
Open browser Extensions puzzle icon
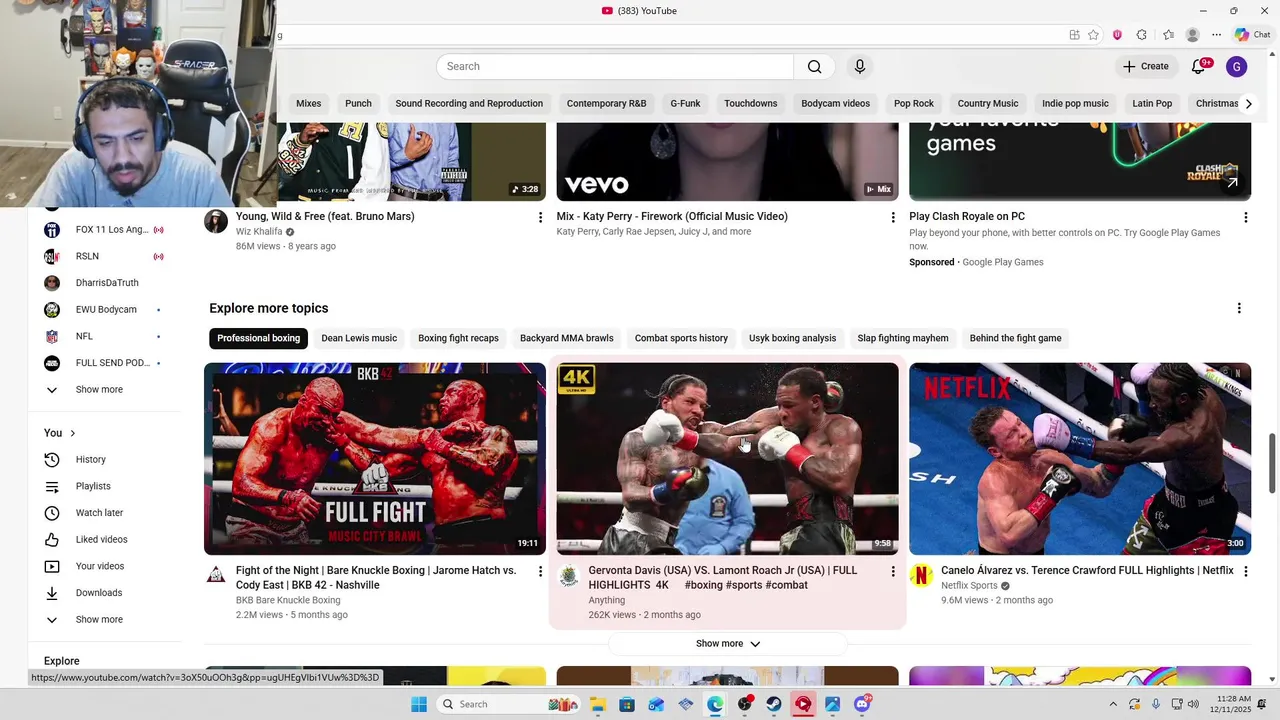point(1142,35)
